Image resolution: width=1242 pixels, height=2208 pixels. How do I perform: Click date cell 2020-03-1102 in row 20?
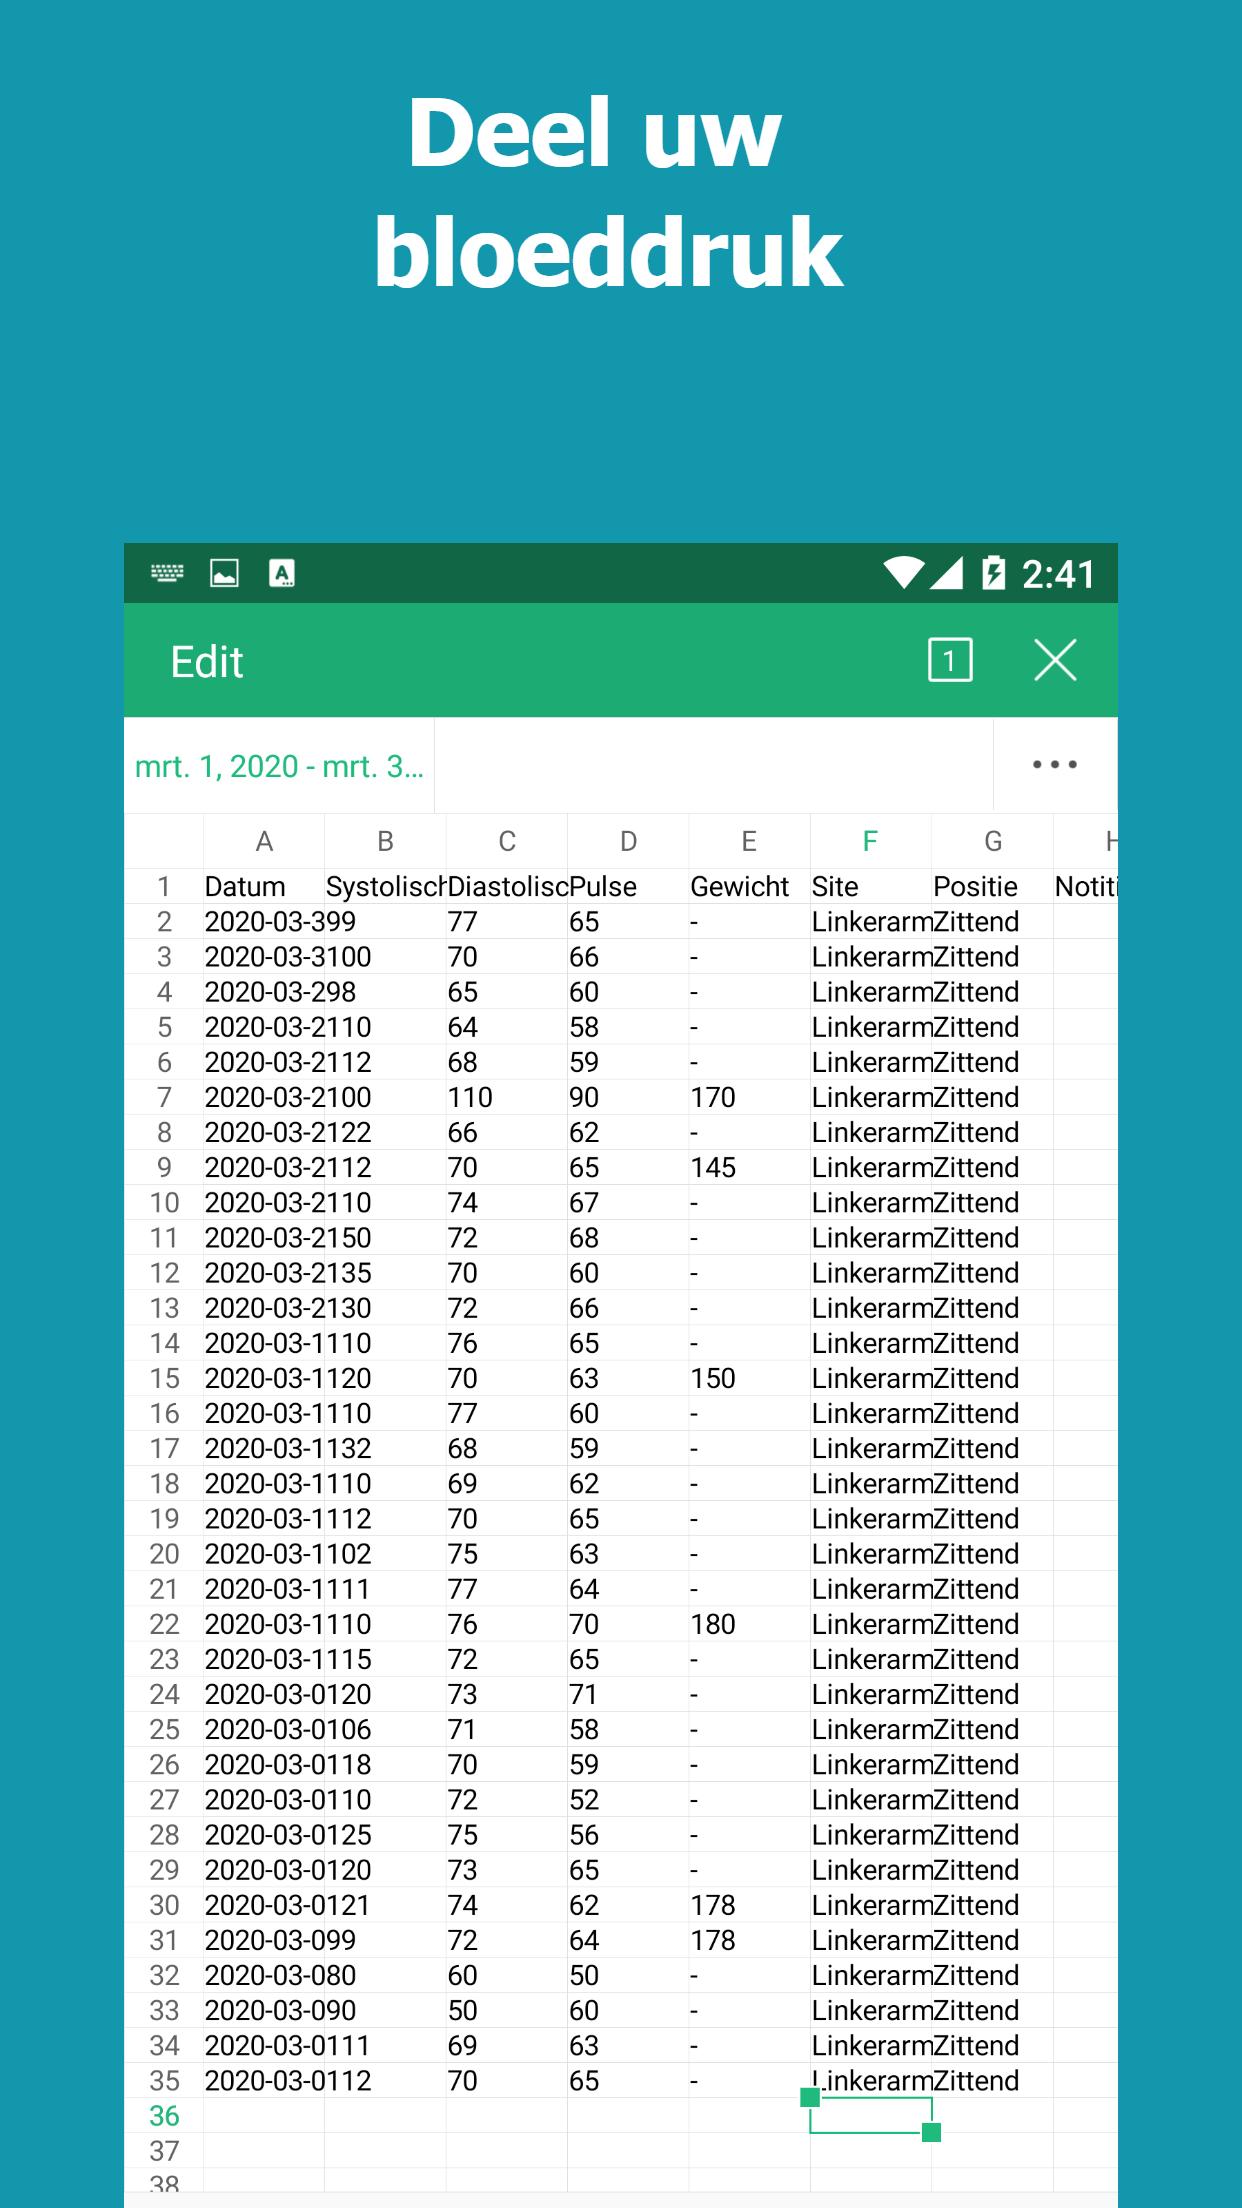pos(264,1554)
